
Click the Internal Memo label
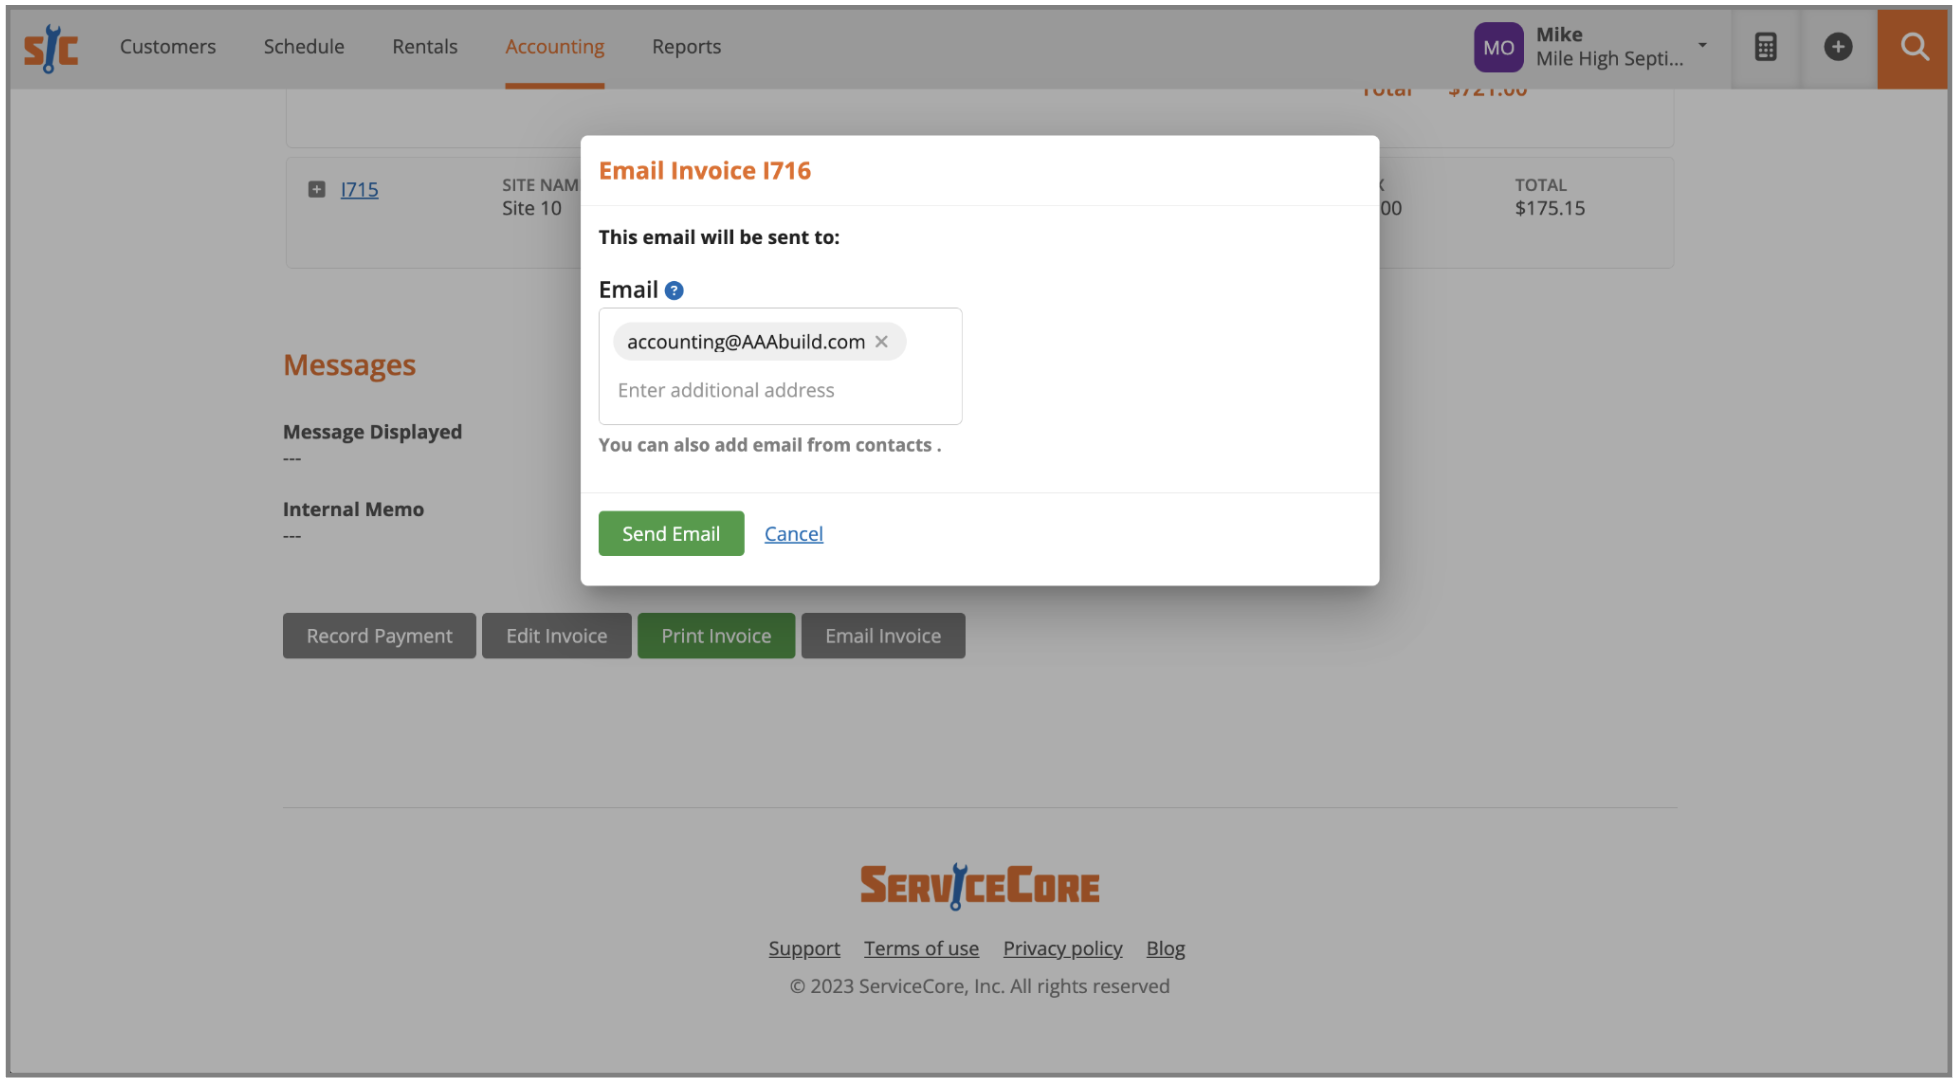[353, 510]
